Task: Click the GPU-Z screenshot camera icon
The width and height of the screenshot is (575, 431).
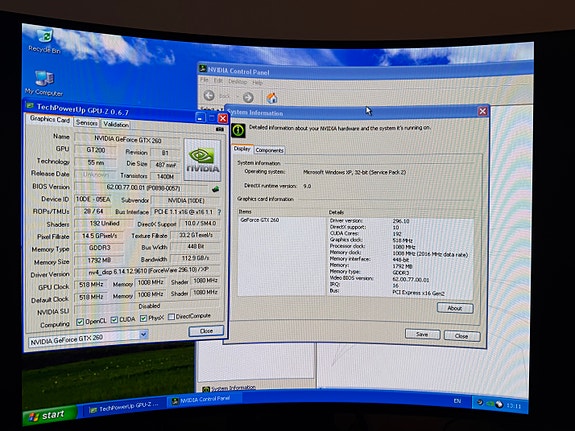Action: 219,129
